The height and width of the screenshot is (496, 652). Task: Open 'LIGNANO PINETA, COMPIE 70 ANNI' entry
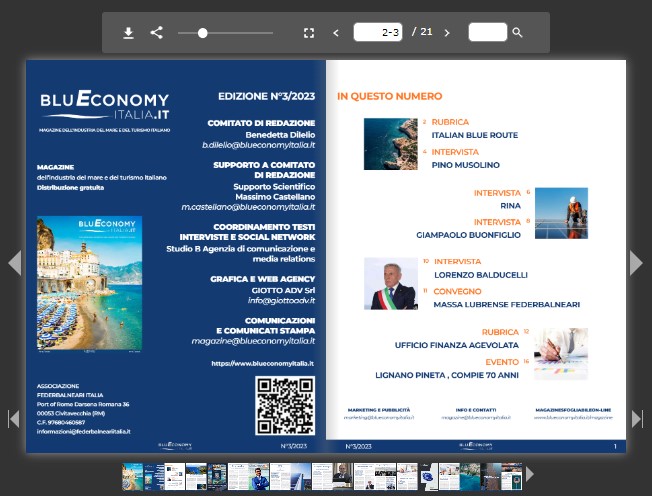(447, 375)
